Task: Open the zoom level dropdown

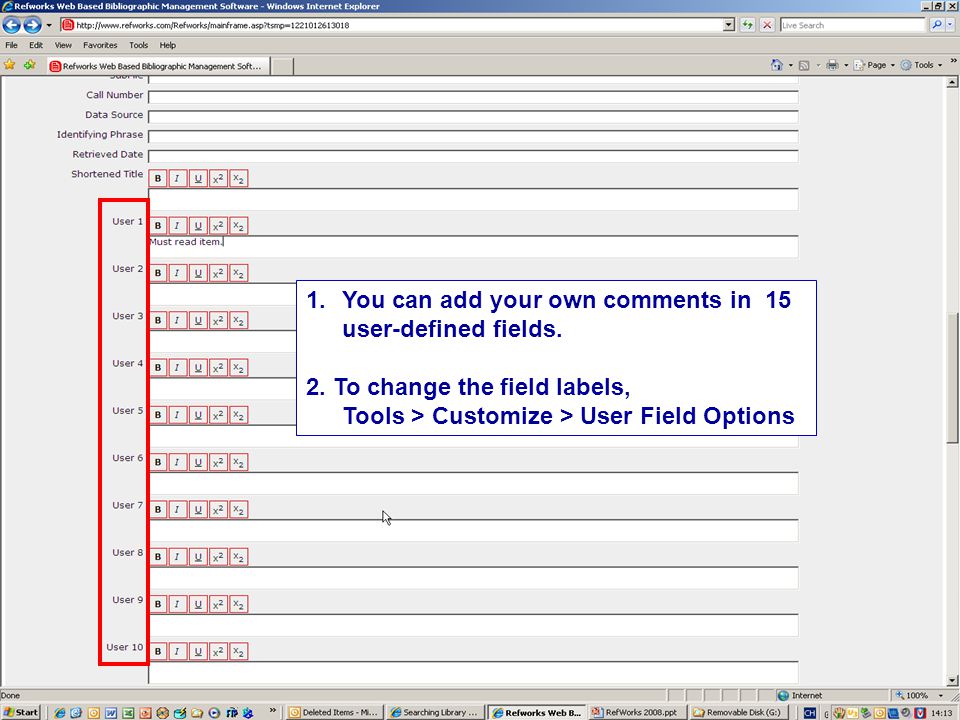Action: [940, 696]
